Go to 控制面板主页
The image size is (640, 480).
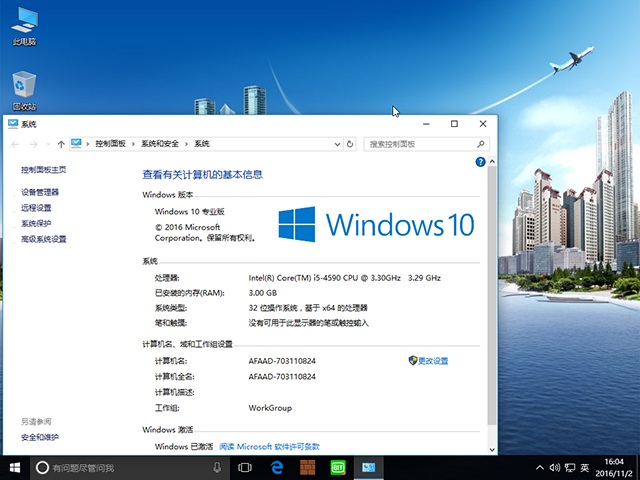tap(44, 170)
